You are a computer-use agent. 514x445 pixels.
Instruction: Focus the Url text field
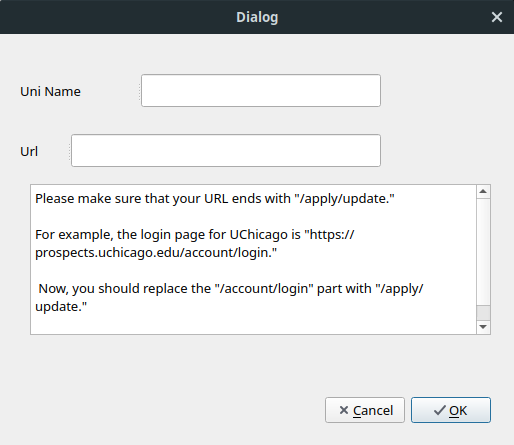226,151
